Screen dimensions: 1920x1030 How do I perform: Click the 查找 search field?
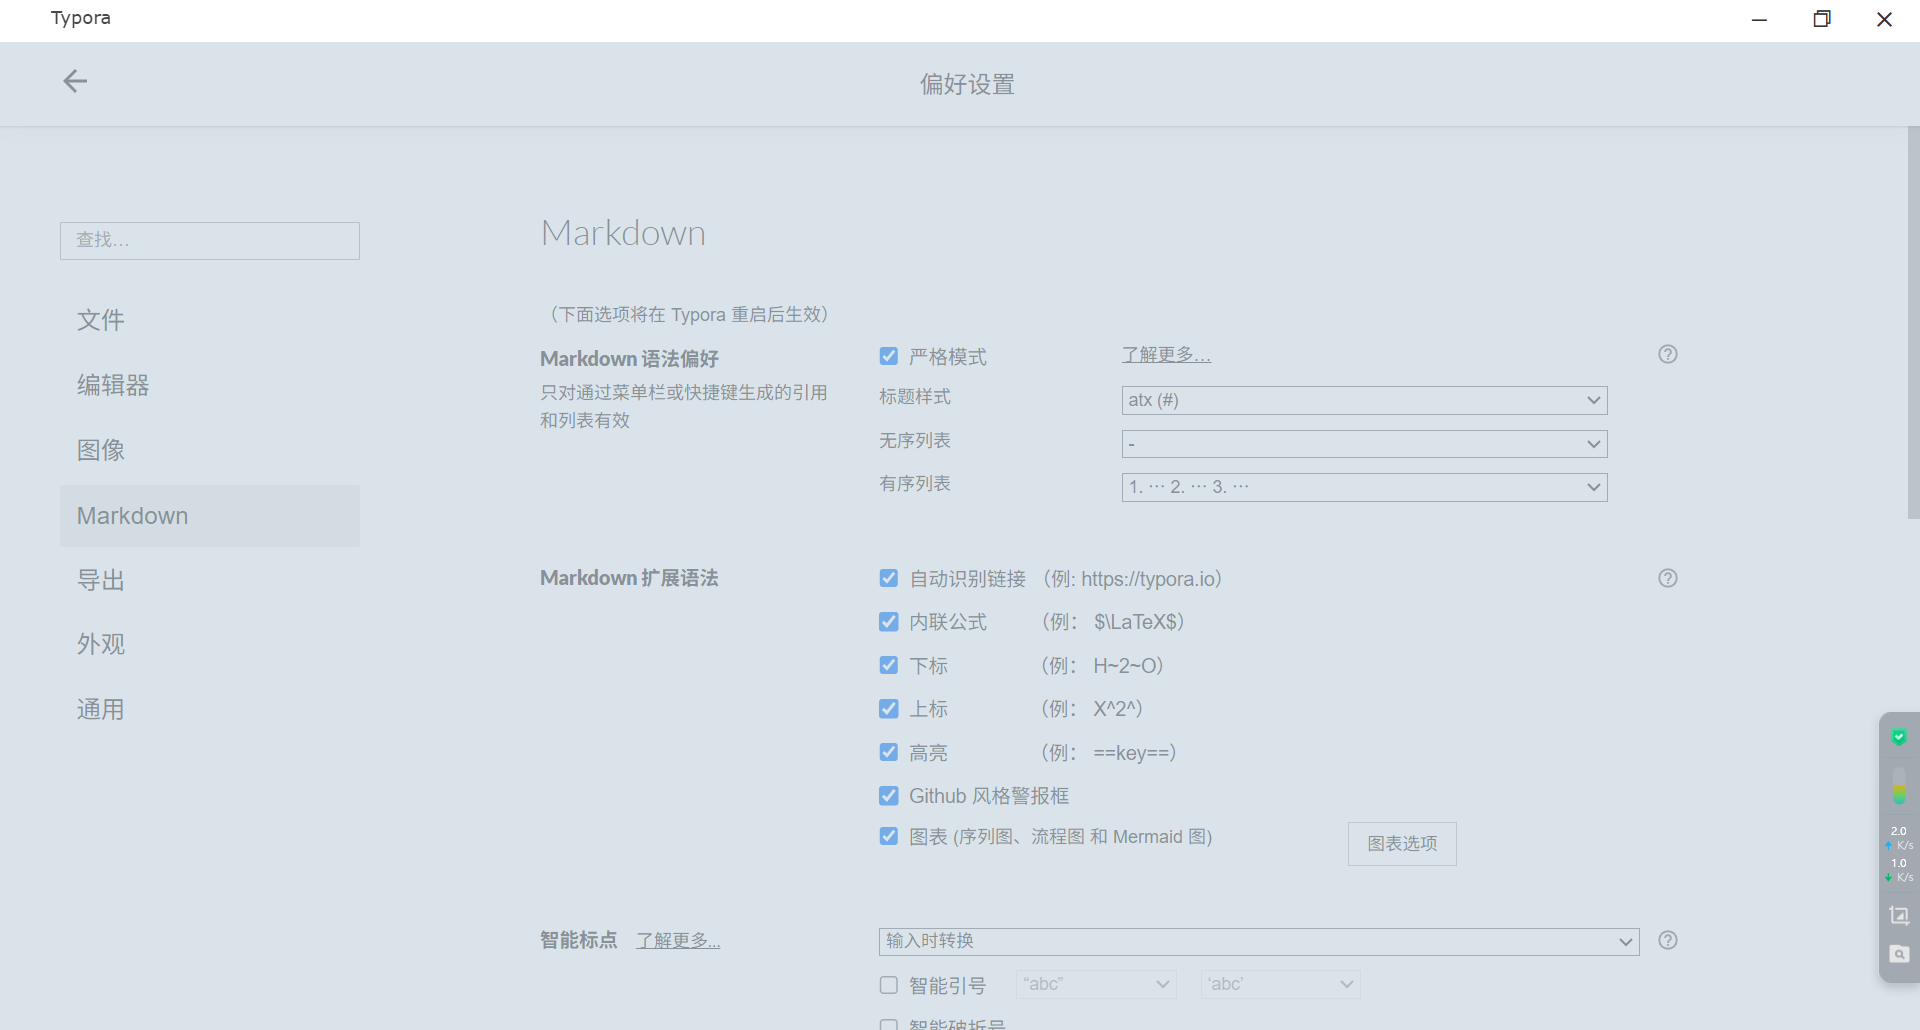pos(210,241)
